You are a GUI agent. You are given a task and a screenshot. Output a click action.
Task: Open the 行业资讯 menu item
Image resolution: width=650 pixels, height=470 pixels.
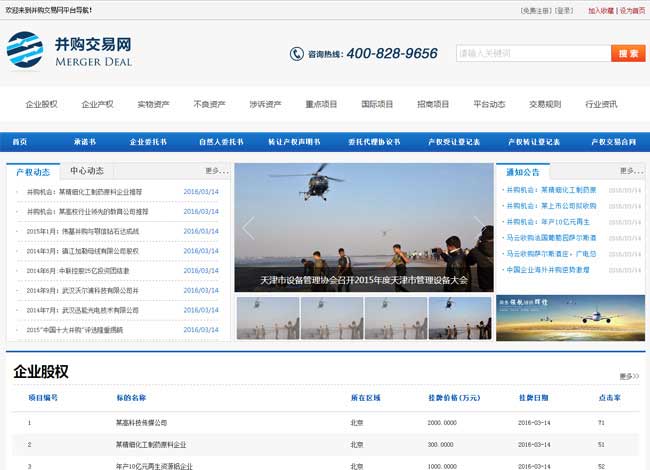coord(601,104)
